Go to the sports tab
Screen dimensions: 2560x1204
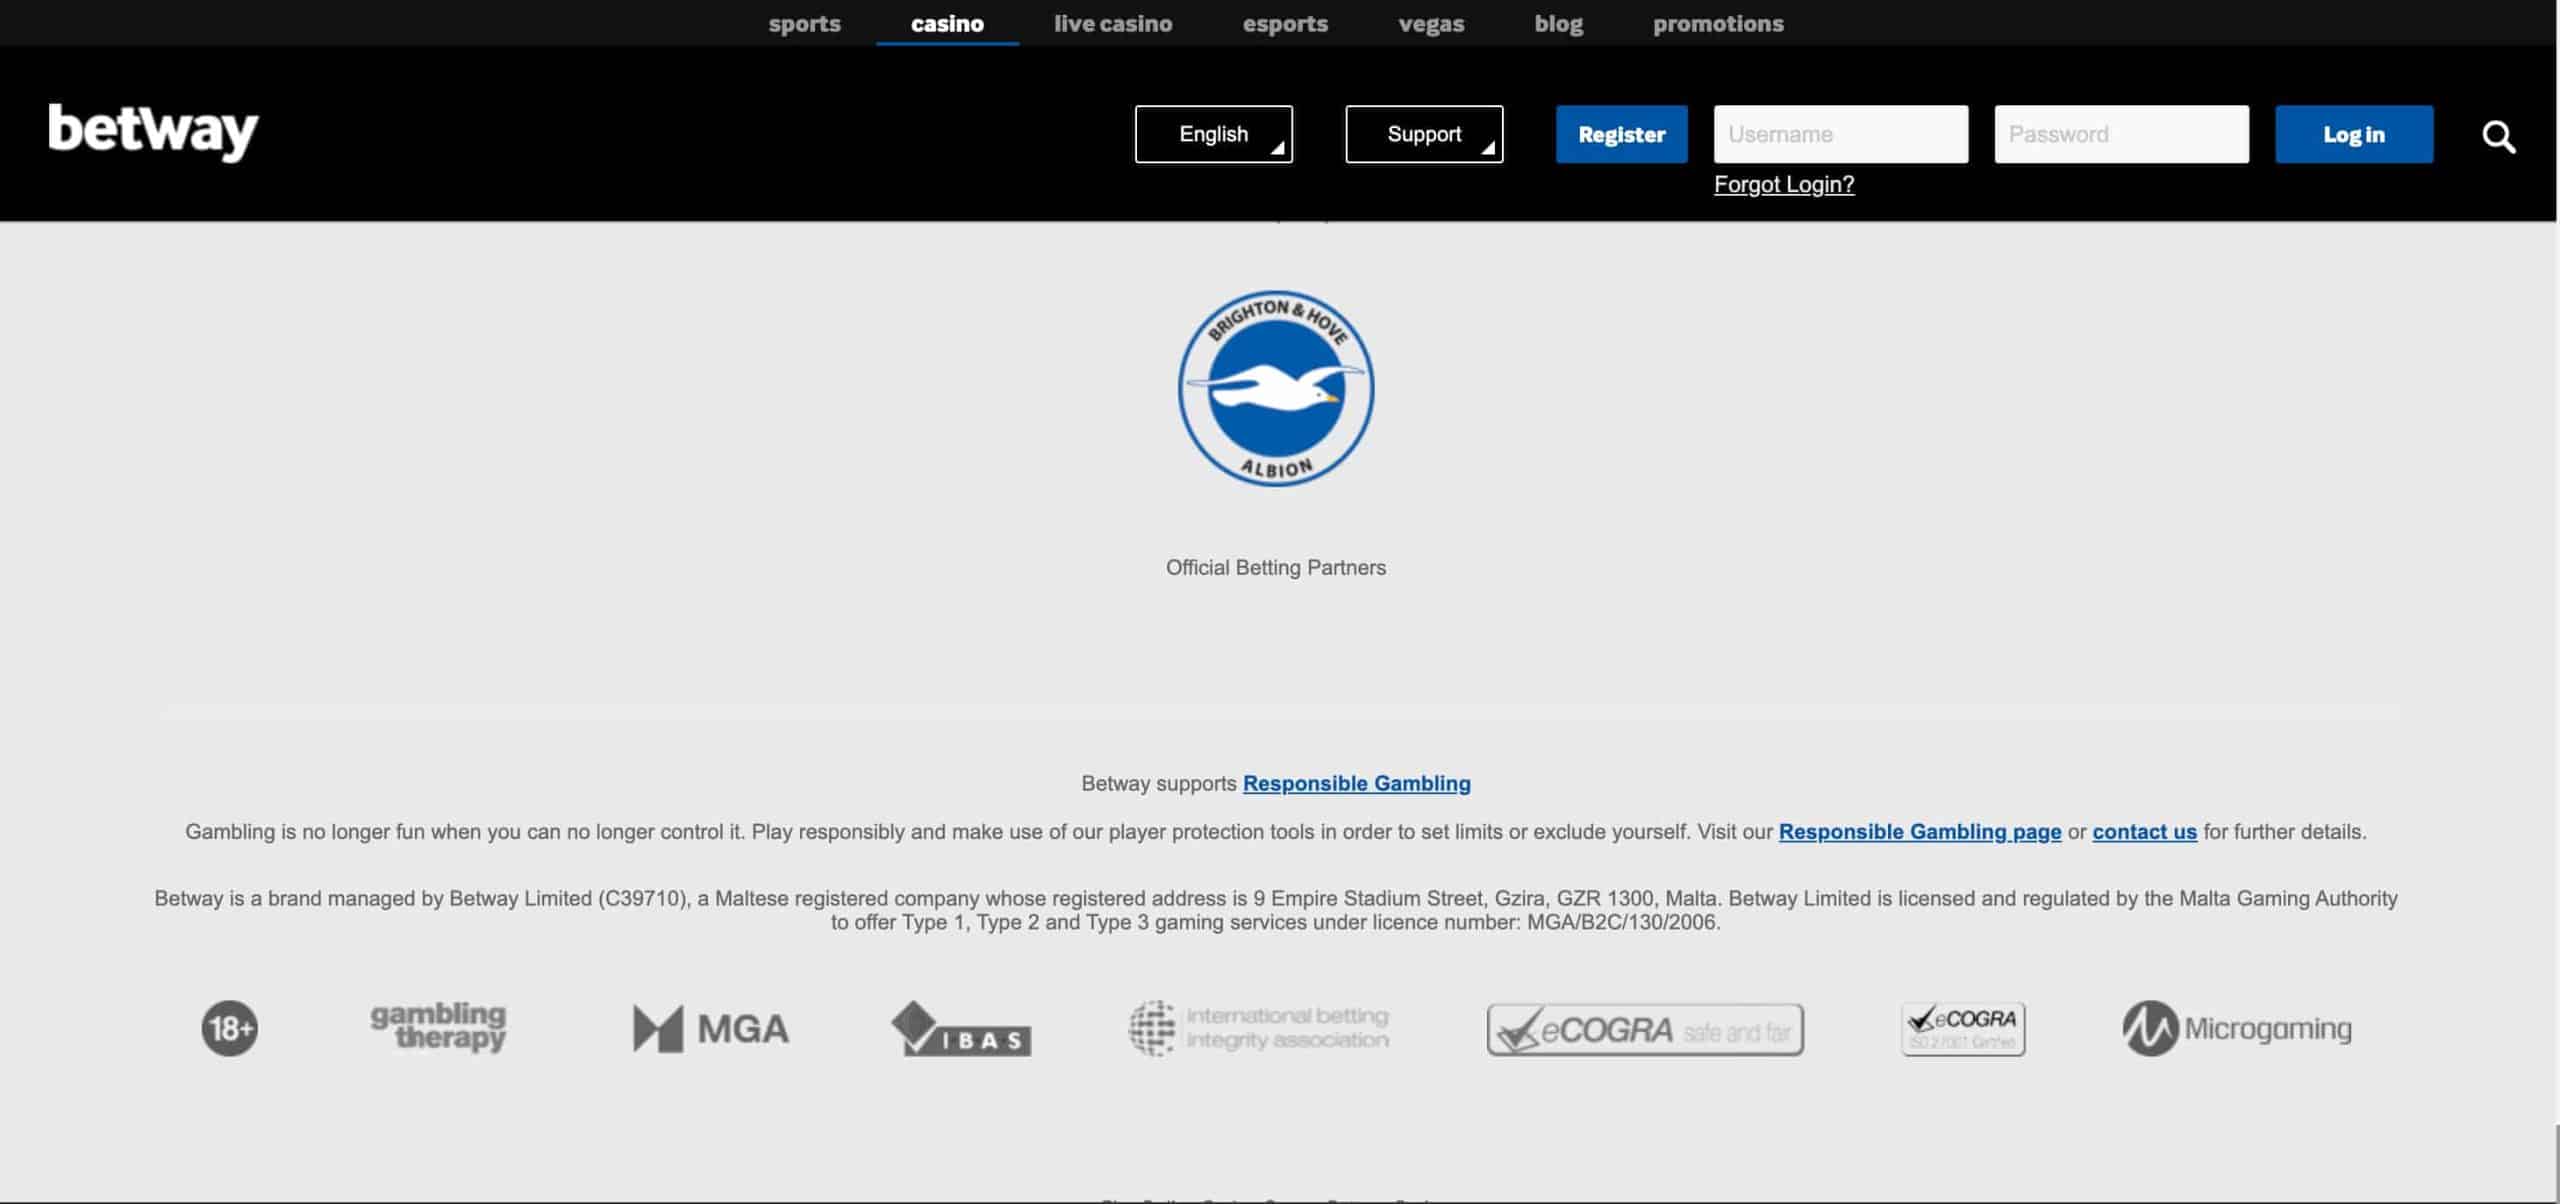click(804, 23)
